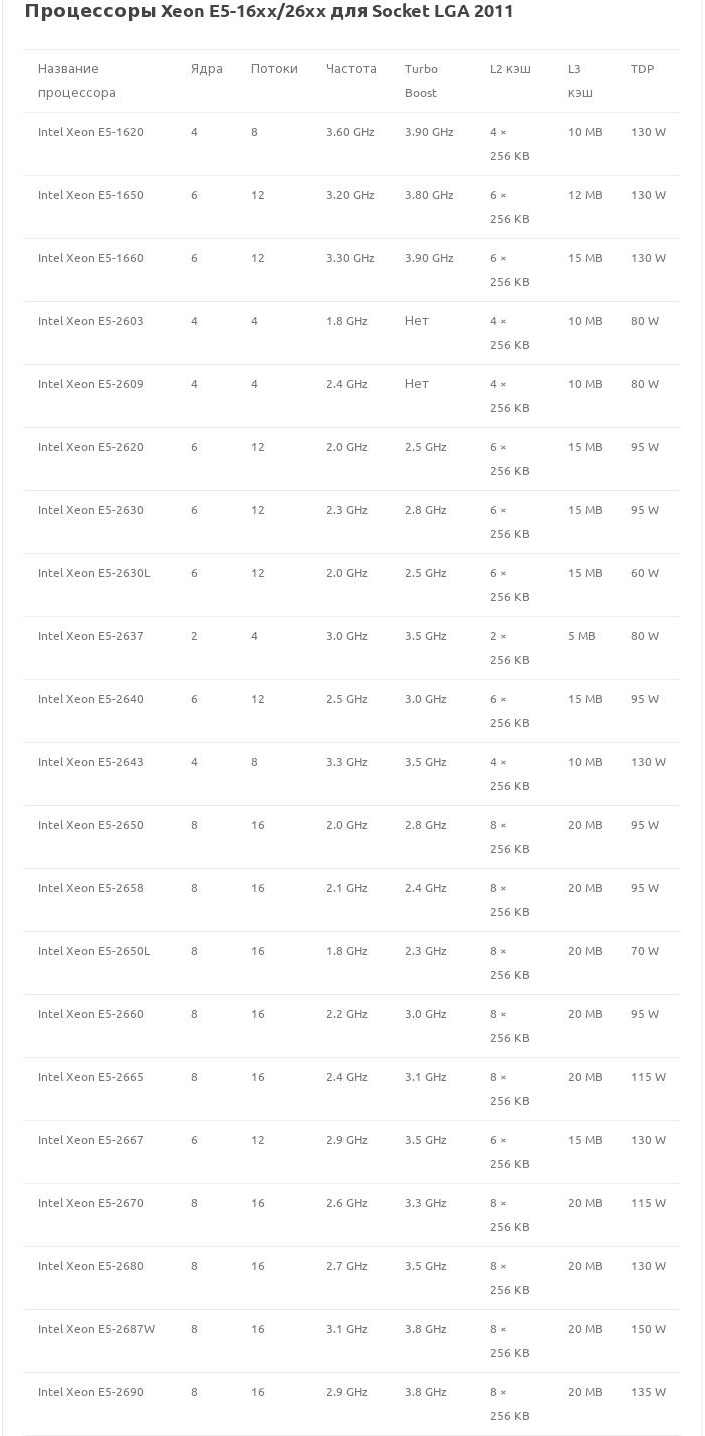The width and height of the screenshot is (705, 1436).
Task: Select the Intel Xeon E5-2603 name cell
Action: [91, 321]
